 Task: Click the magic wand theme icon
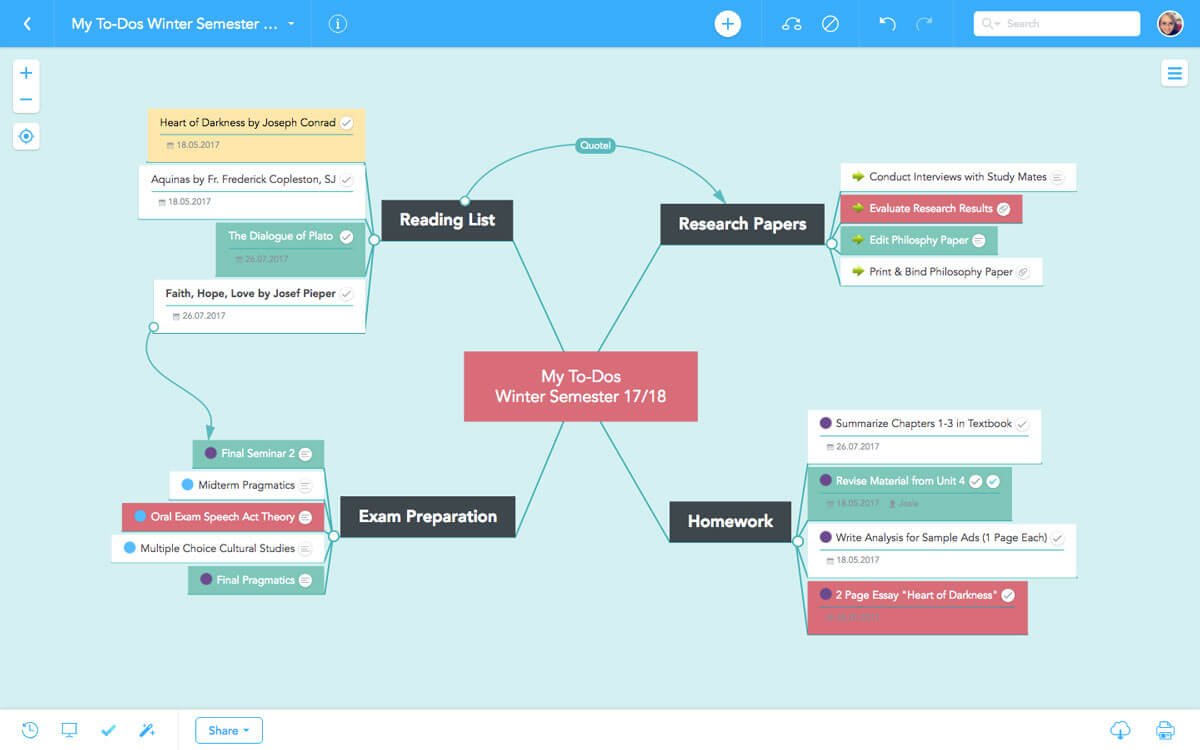[147, 730]
